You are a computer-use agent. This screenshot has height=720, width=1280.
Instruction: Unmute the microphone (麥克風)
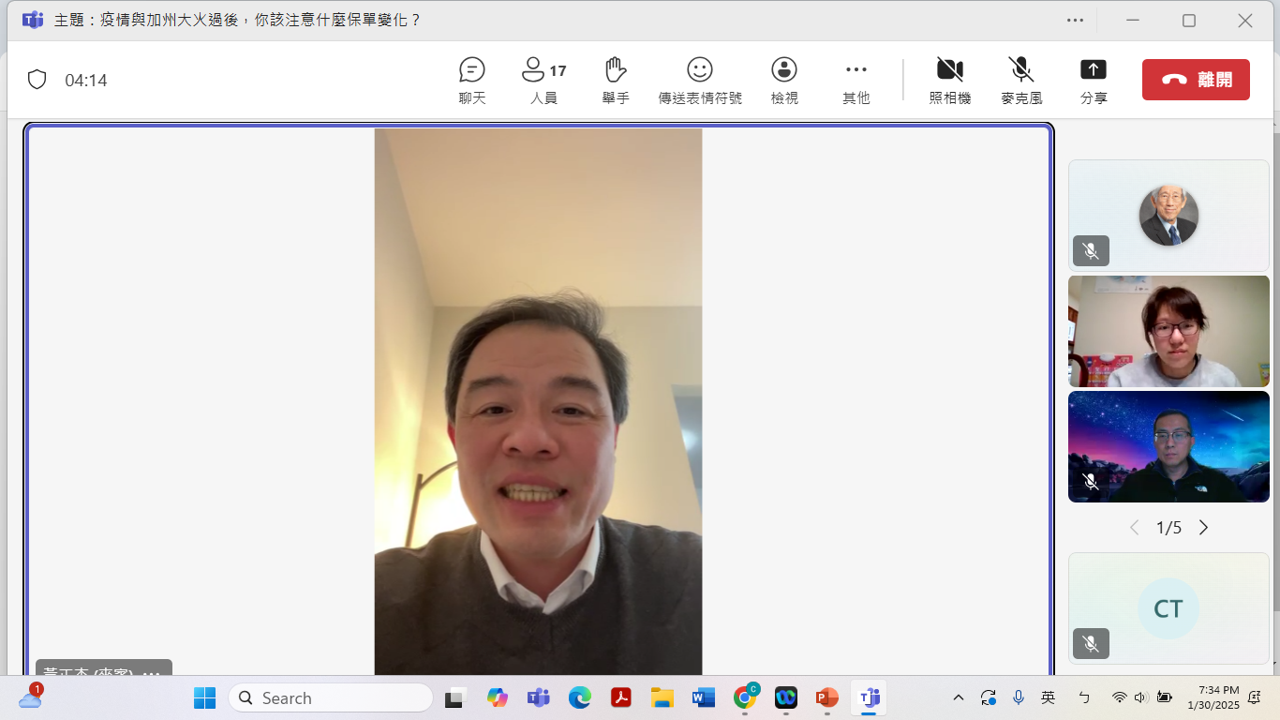1021,80
